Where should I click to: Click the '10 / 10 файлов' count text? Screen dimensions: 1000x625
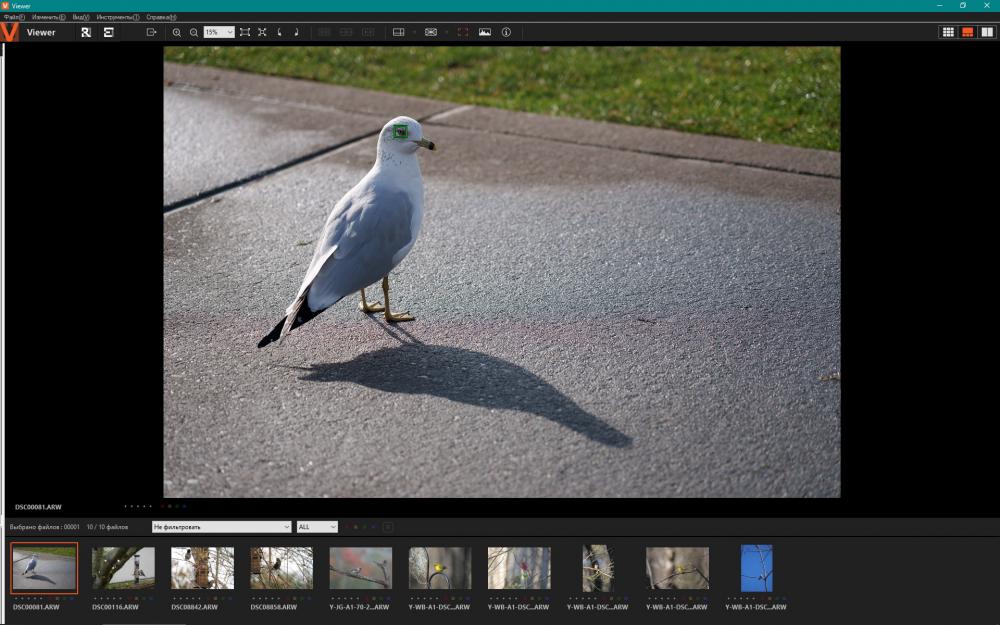point(107,527)
